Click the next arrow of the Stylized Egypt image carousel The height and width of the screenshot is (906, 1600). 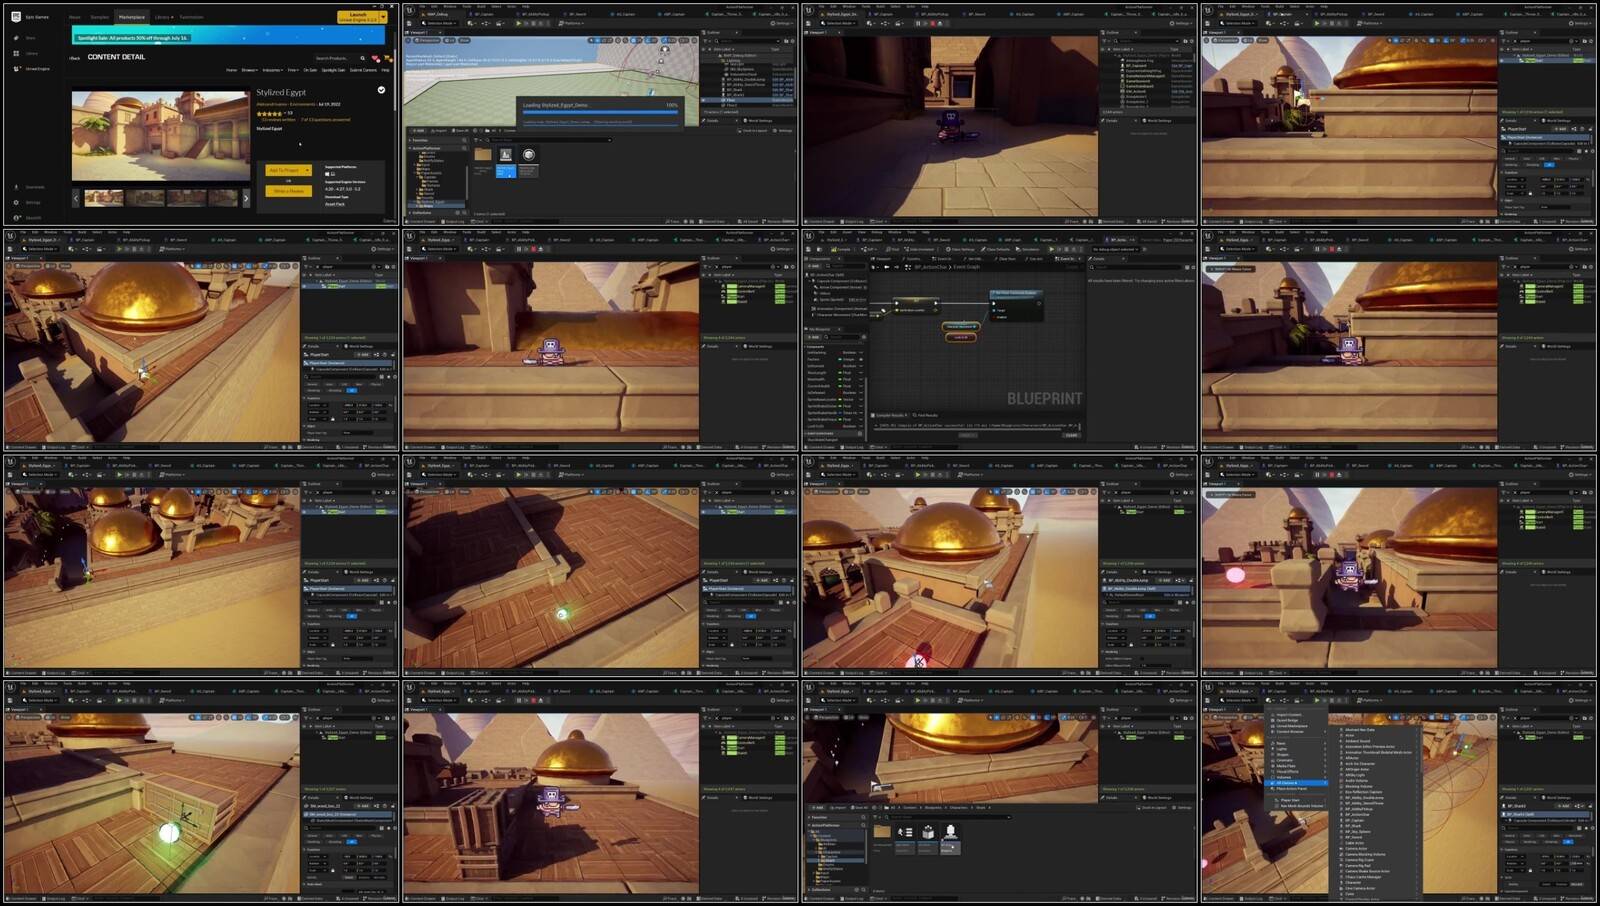tap(246, 198)
